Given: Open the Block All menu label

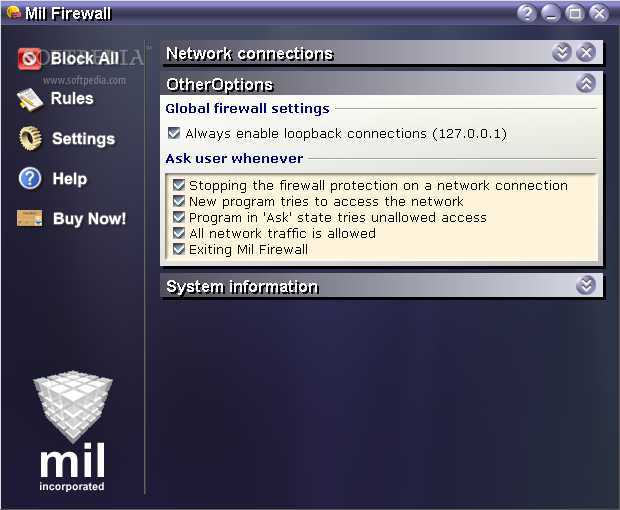Looking at the screenshot, I should pyautogui.click(x=85, y=59).
